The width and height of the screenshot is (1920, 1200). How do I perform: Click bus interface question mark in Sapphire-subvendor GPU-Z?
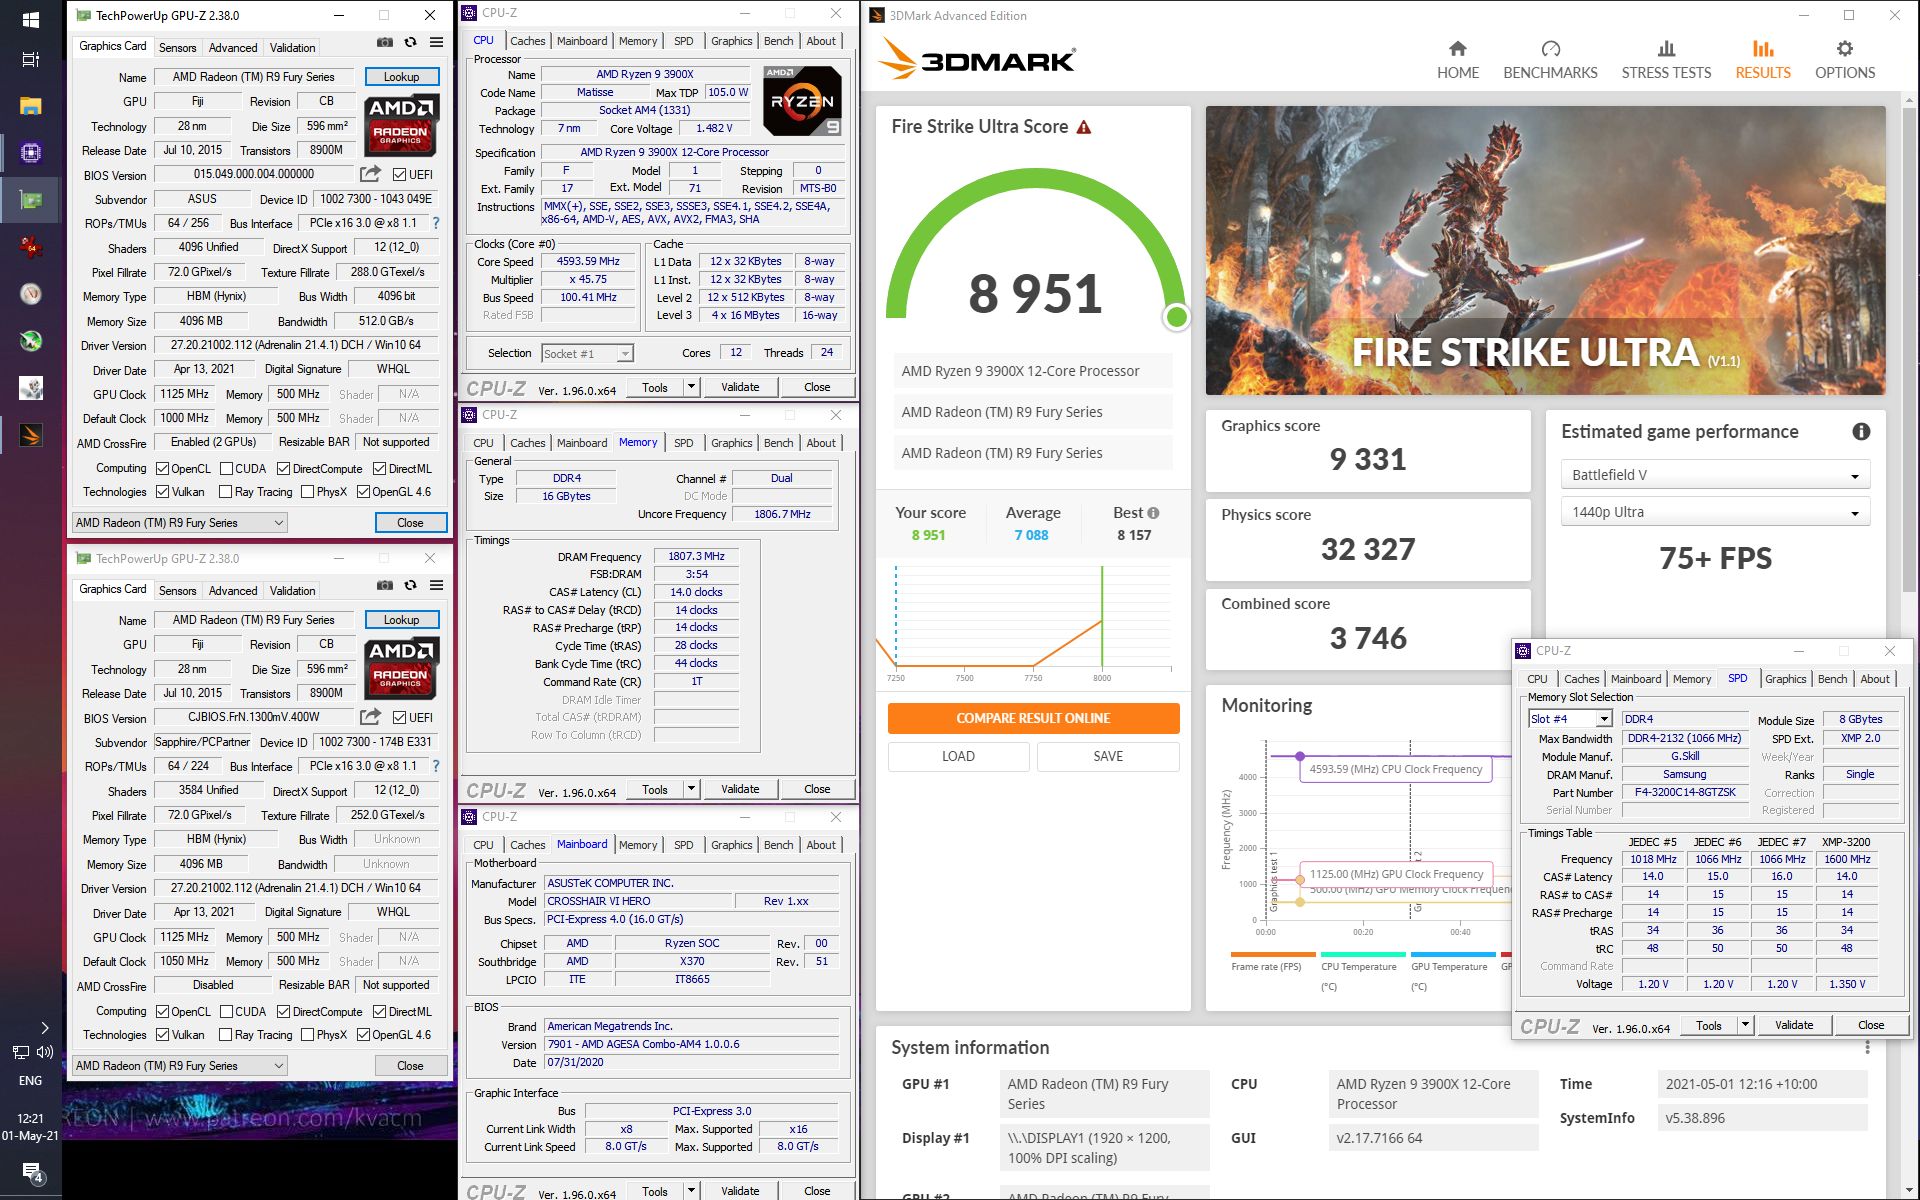(x=435, y=766)
